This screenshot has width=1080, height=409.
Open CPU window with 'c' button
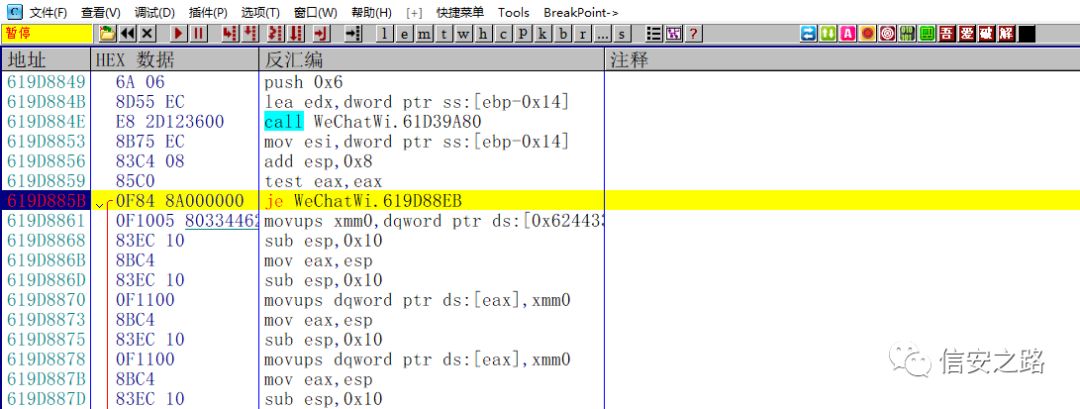503,33
